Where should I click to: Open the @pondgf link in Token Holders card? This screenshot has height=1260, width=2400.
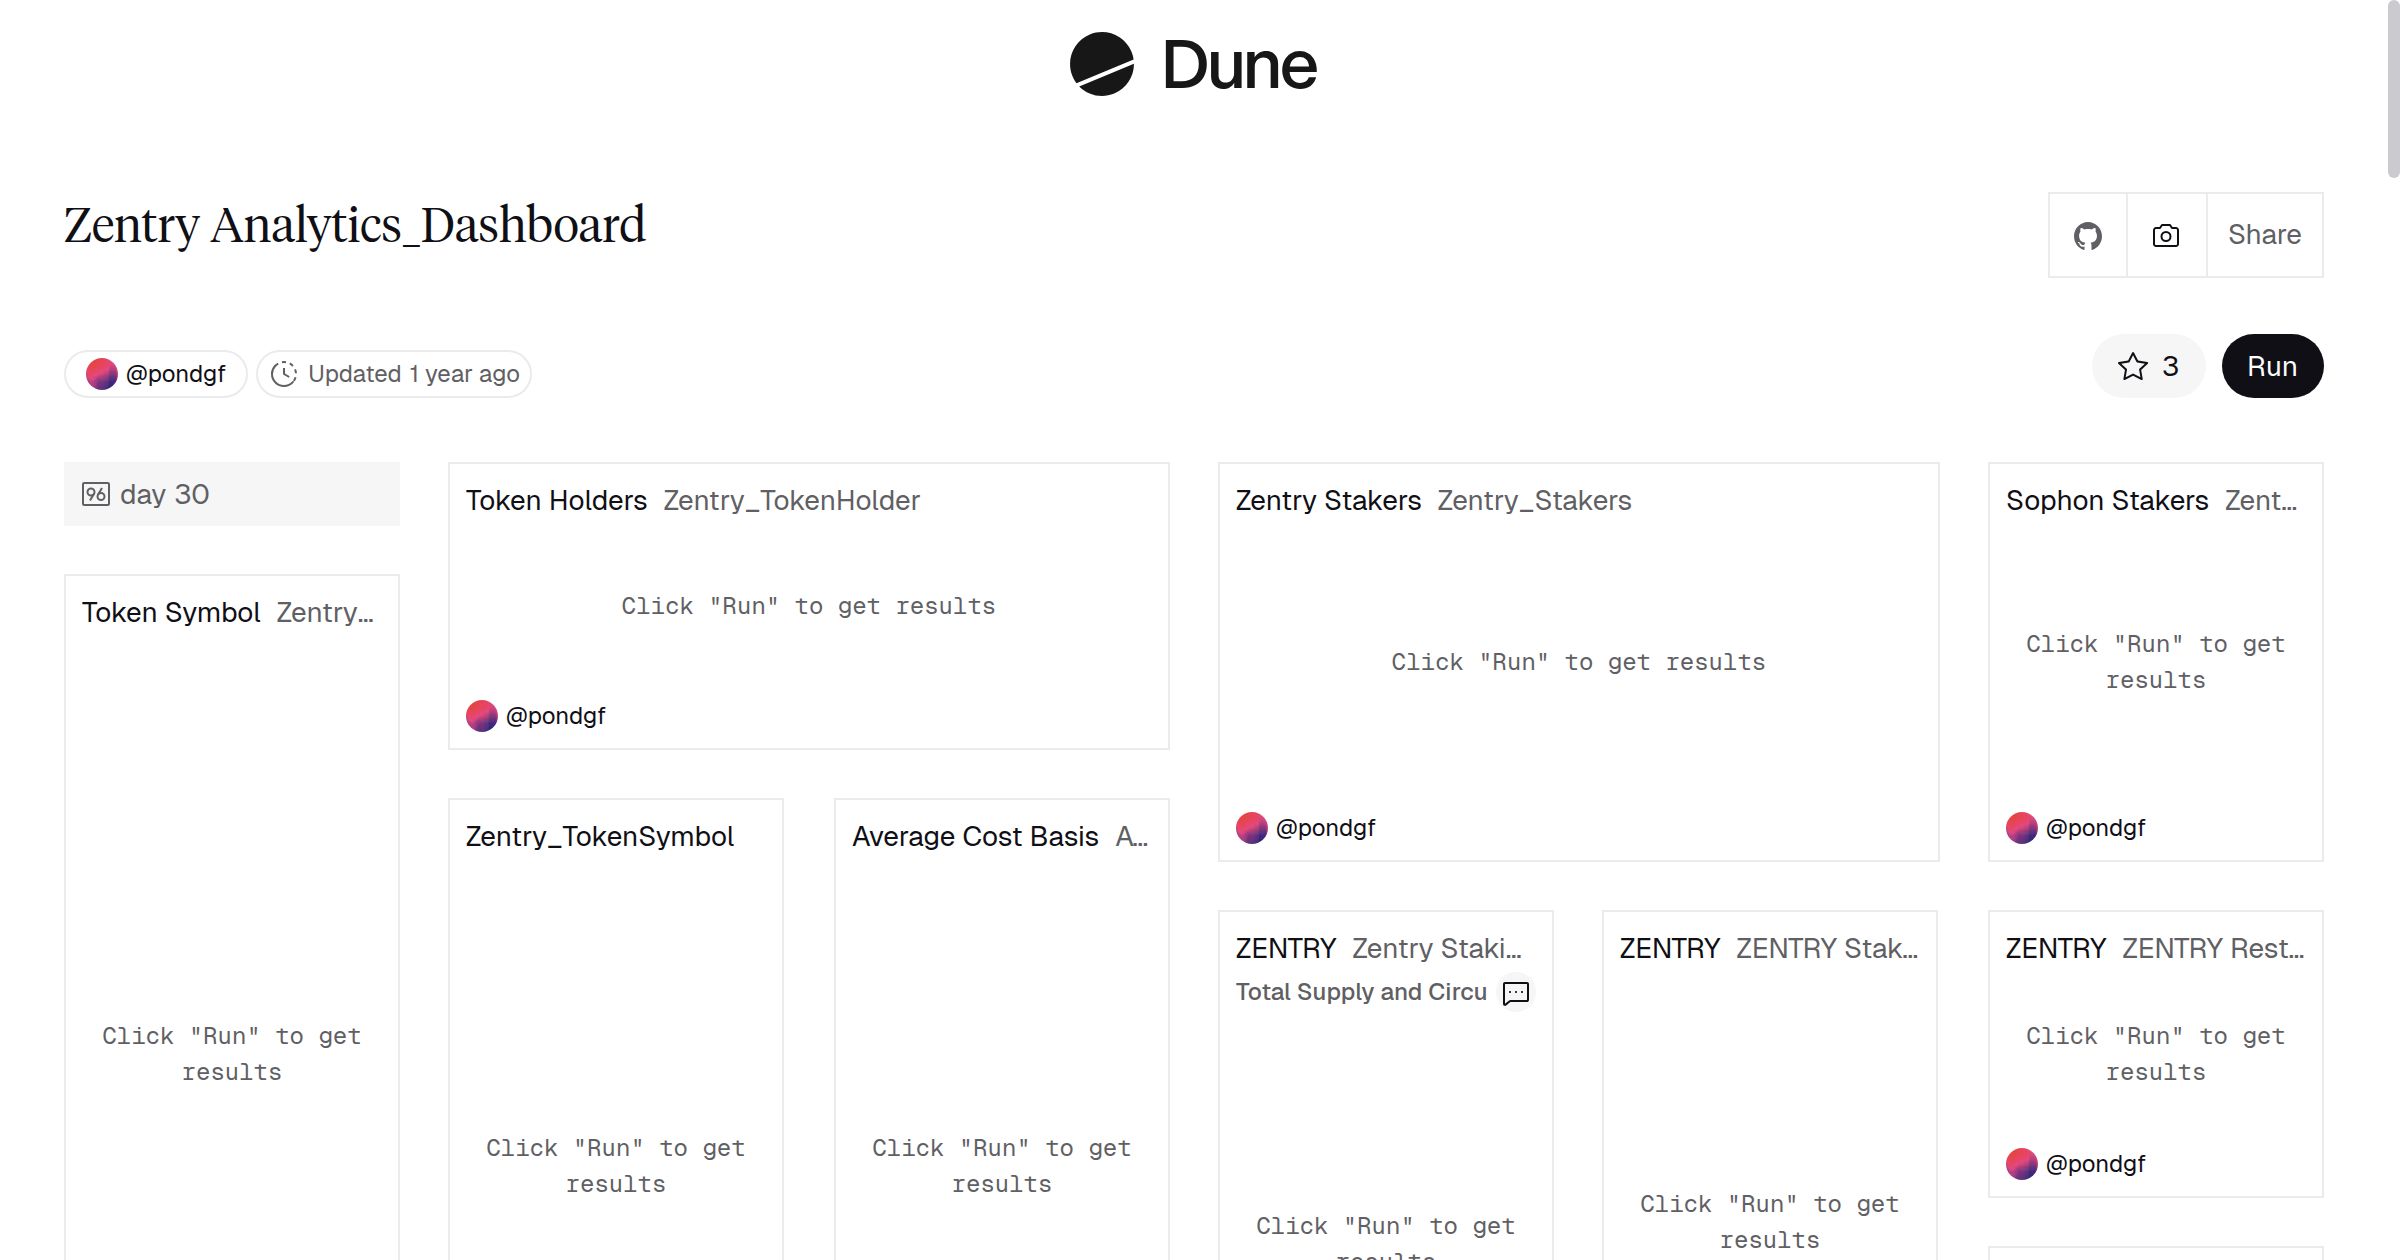point(555,716)
